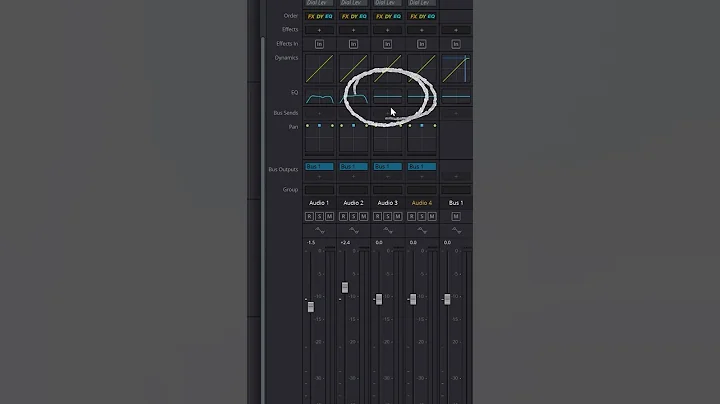Open processing Order for Audio 2
The height and width of the screenshot is (404, 720).
coord(354,16)
